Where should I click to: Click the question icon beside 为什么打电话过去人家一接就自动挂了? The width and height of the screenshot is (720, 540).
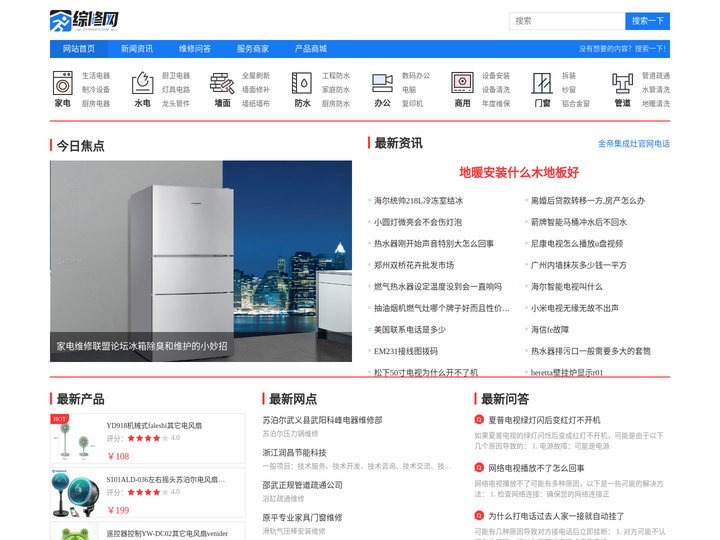pos(479,516)
